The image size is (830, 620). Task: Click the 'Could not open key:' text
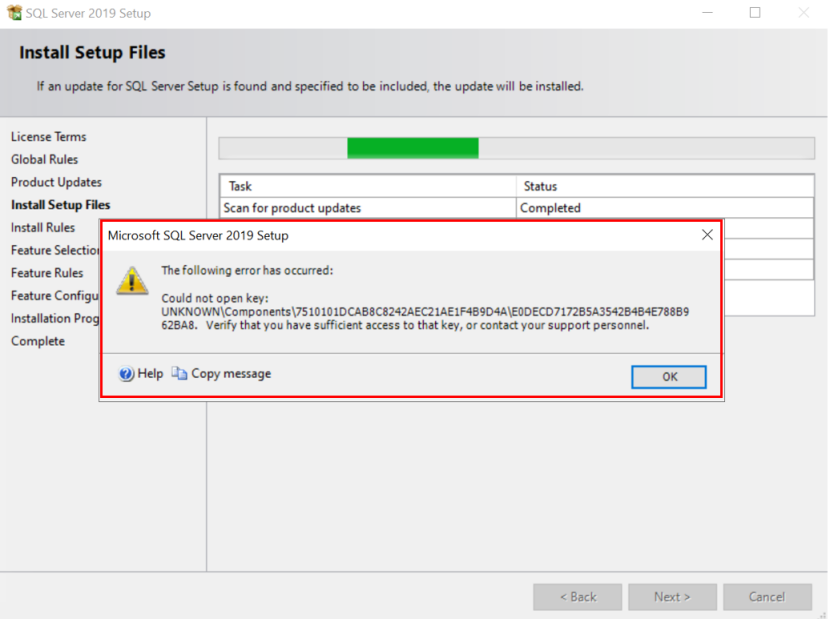point(215,298)
